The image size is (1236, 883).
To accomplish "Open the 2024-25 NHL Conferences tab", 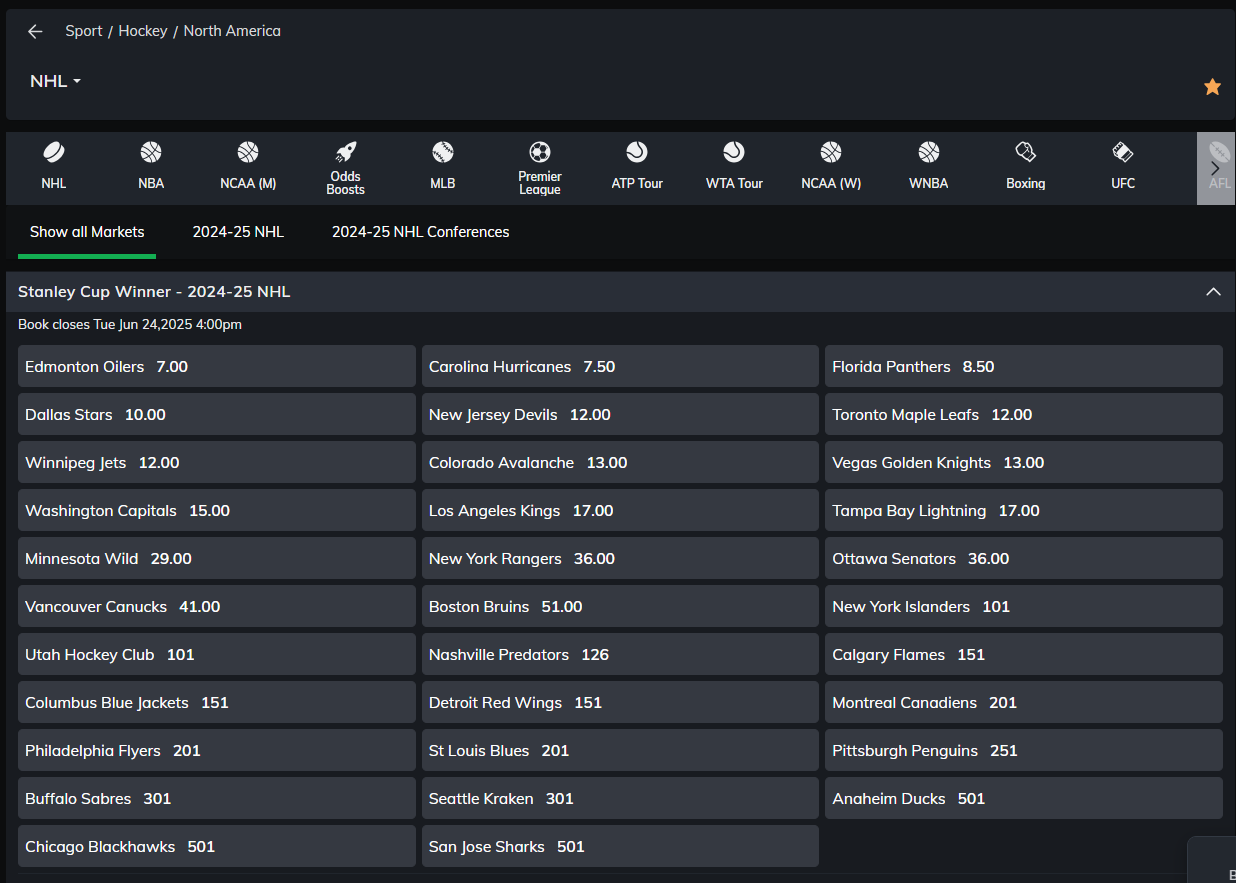I will (x=420, y=232).
